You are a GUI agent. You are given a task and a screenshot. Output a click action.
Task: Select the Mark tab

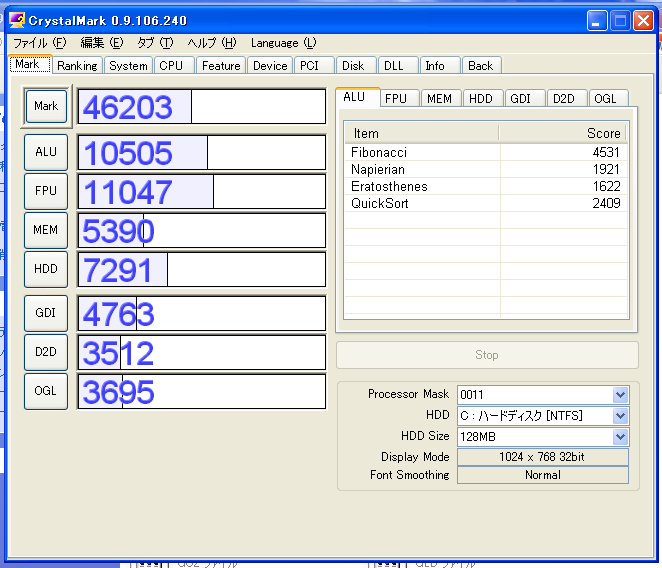(x=30, y=64)
